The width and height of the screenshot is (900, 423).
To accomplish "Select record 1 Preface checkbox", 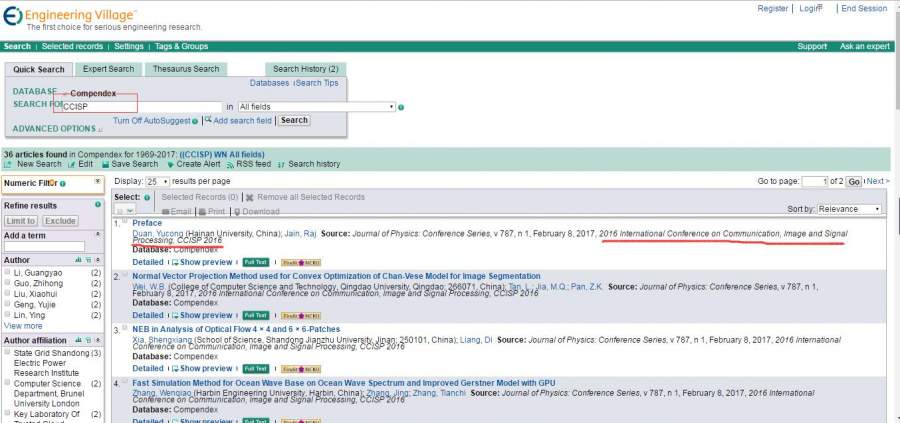I will tap(125, 222).
